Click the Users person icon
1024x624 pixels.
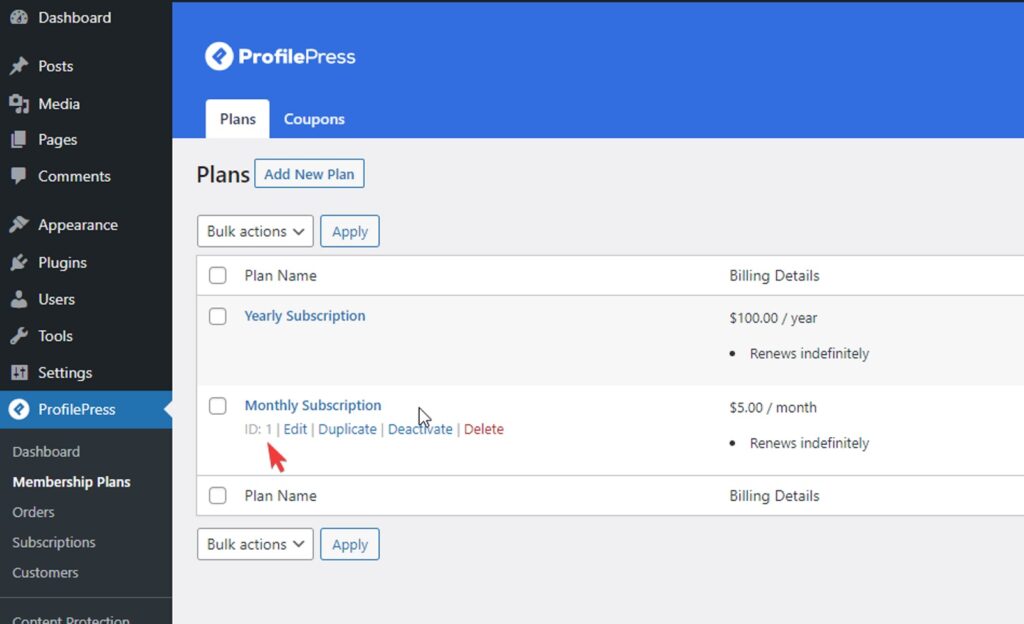(x=19, y=299)
